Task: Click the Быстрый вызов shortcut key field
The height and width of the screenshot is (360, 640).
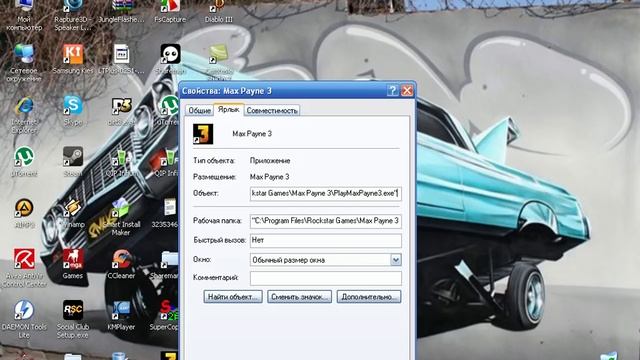Action: (x=325, y=240)
